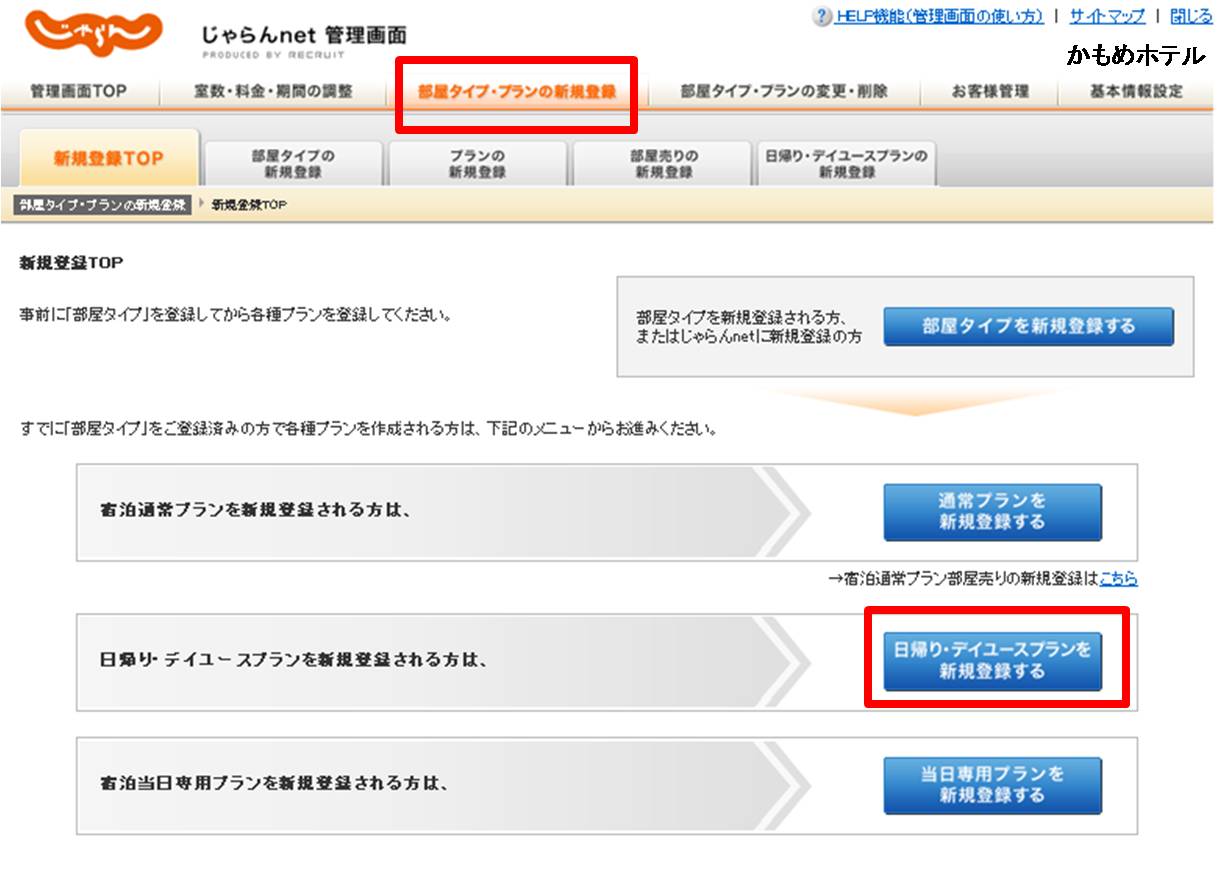Click the Jalan orange logo
Image resolution: width=1223 pixels, height=883 pixels.
(x=93, y=35)
